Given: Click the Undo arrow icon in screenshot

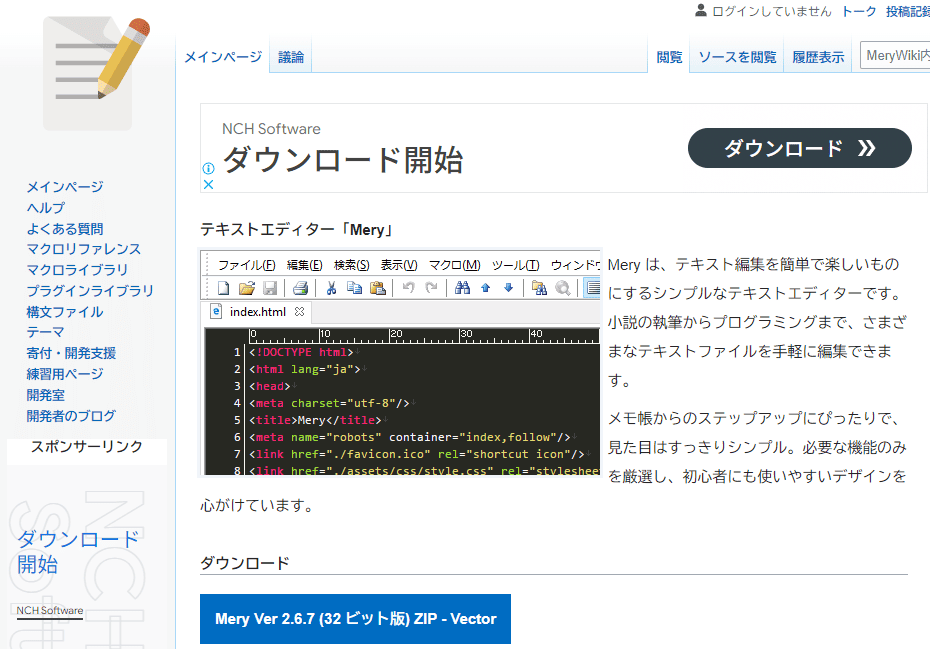Looking at the screenshot, I should pyautogui.click(x=408, y=288).
